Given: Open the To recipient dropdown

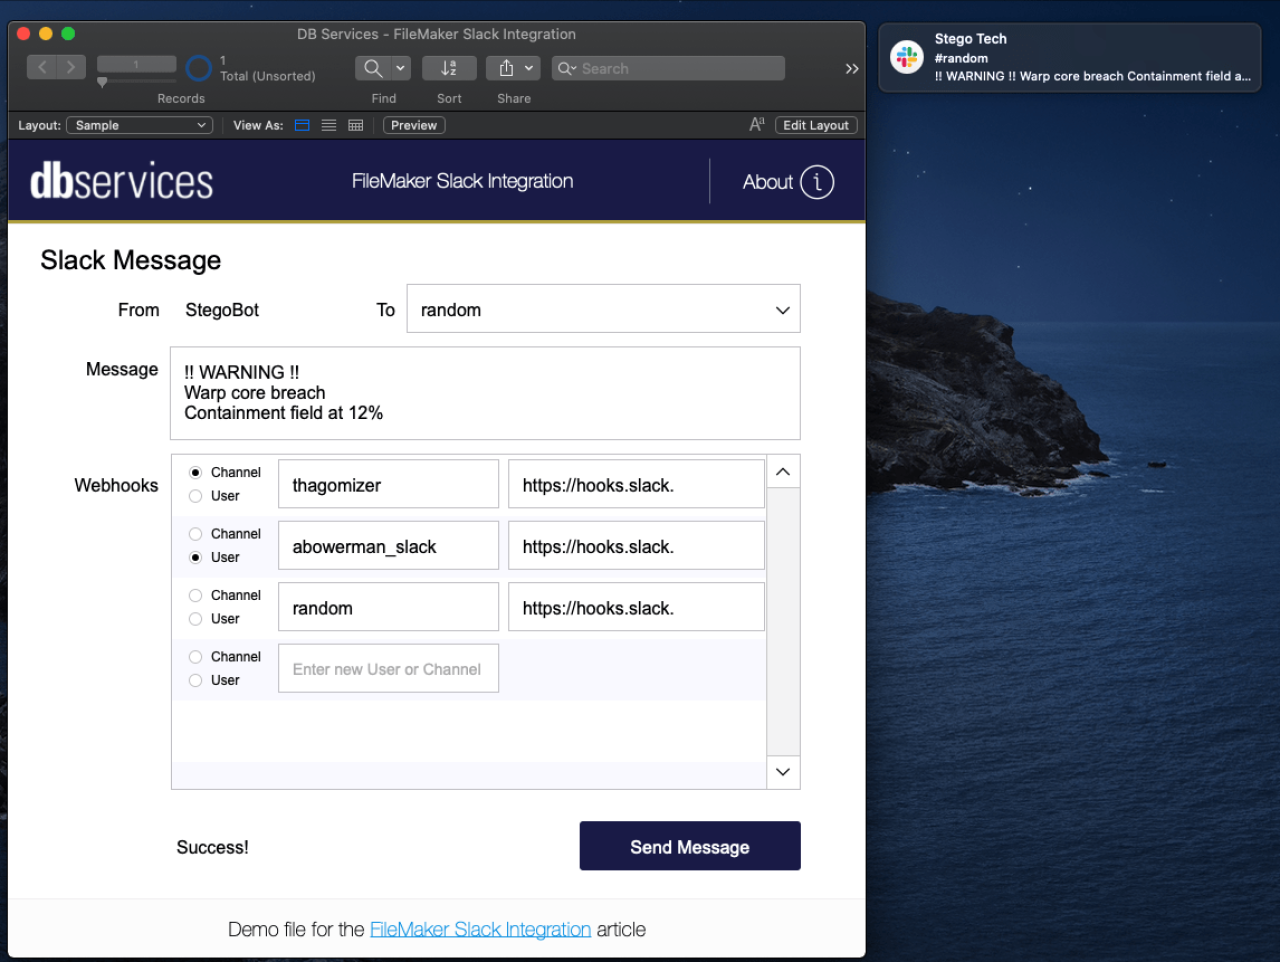Looking at the screenshot, I should (603, 309).
